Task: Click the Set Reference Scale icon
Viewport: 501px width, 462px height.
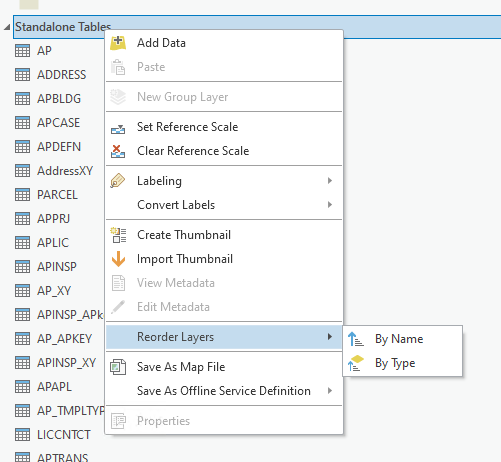Action: (118, 128)
